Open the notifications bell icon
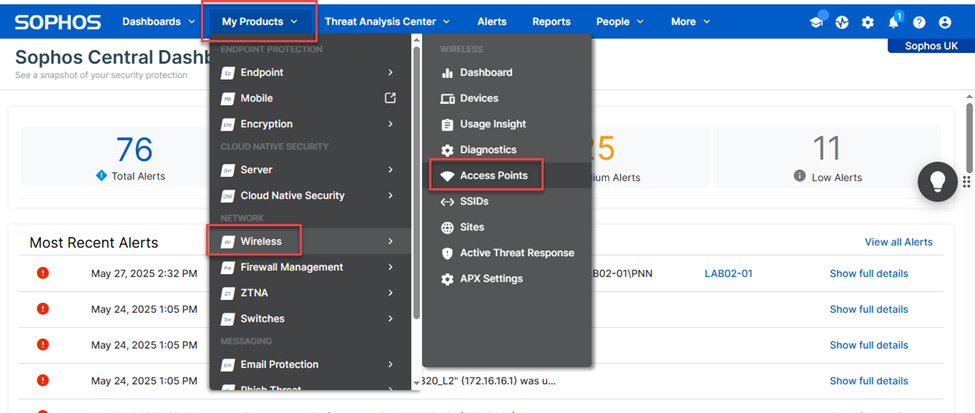The image size is (975, 413). (893, 22)
